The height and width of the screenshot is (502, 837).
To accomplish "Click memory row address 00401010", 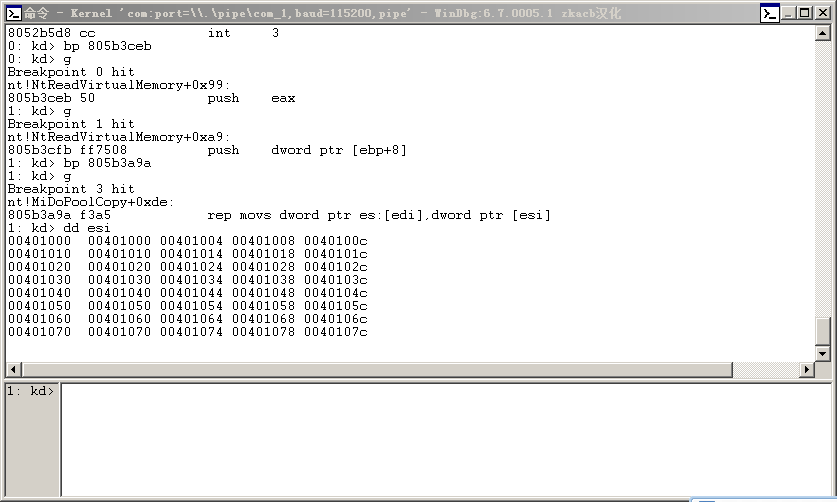I will point(40,254).
